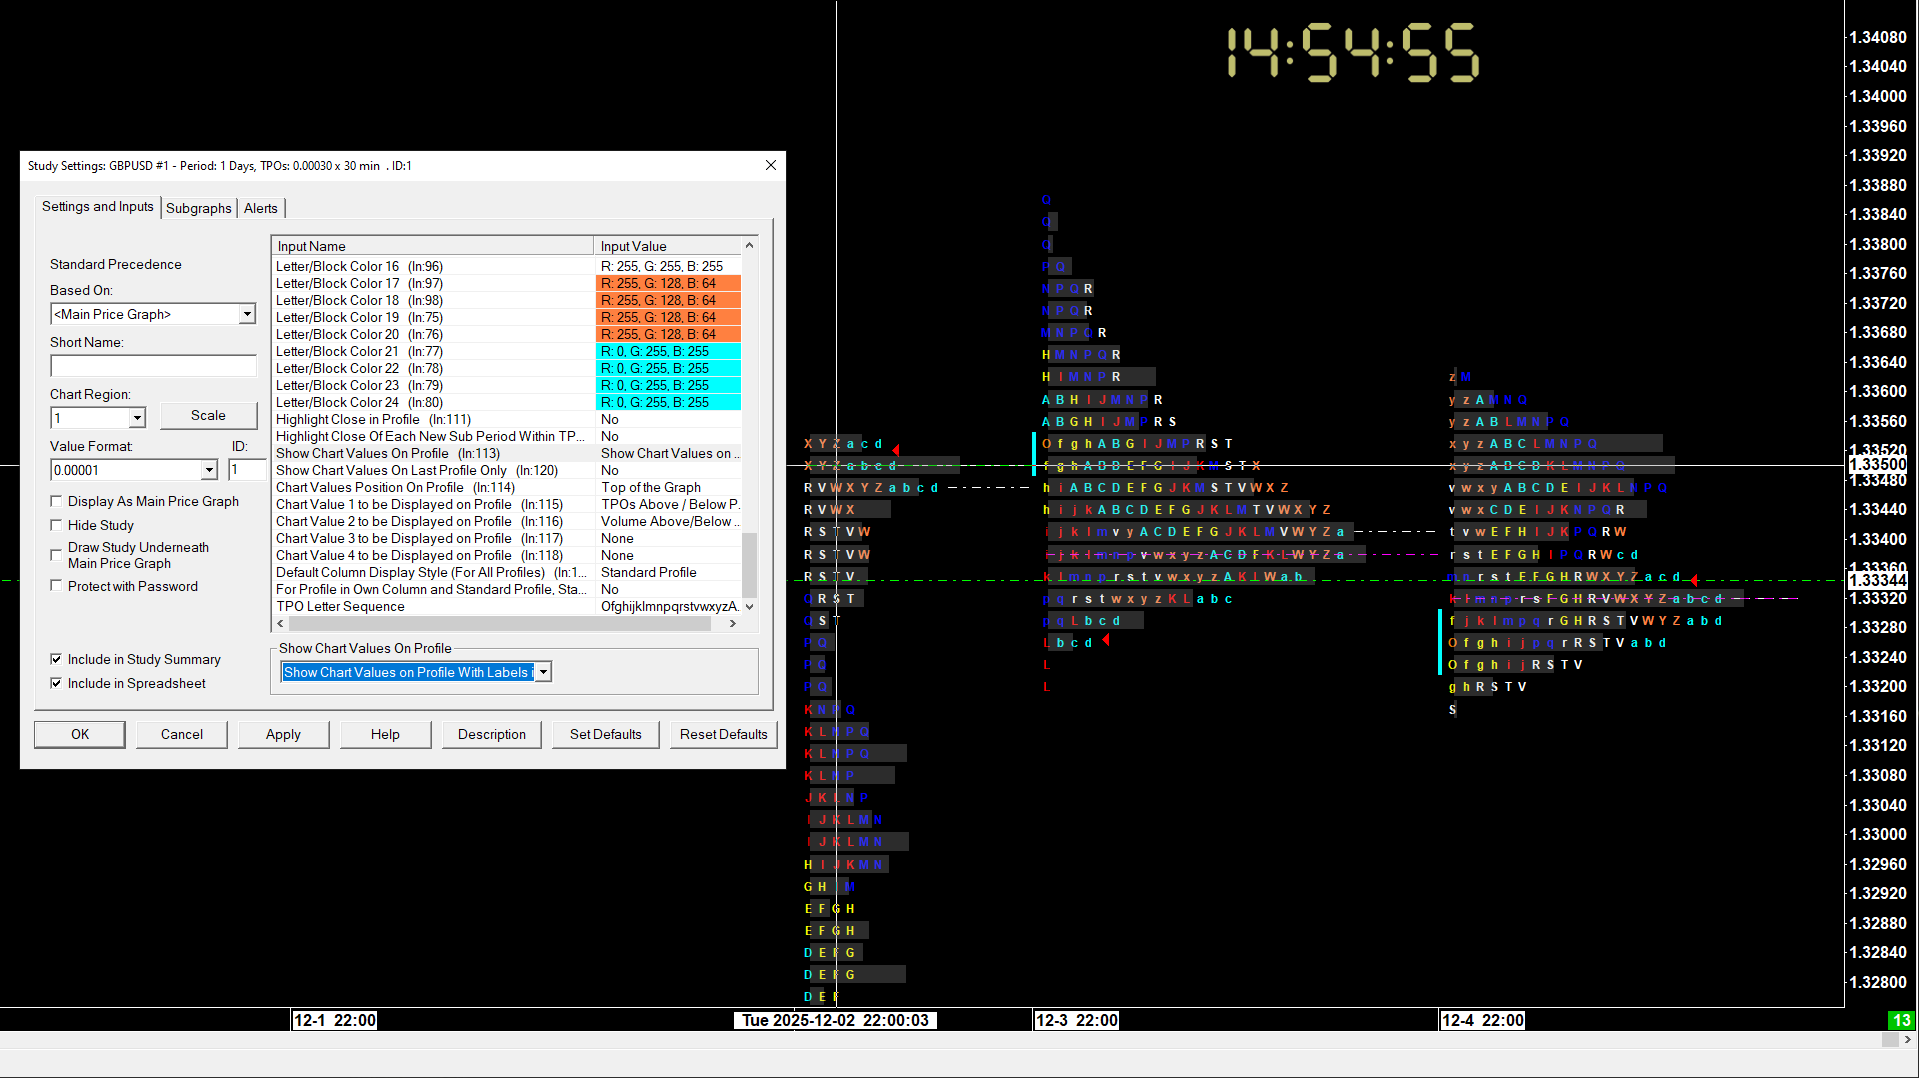
Task: Select the Show Chart Values On Profile (In:113) row
Action: pyautogui.click(x=506, y=453)
